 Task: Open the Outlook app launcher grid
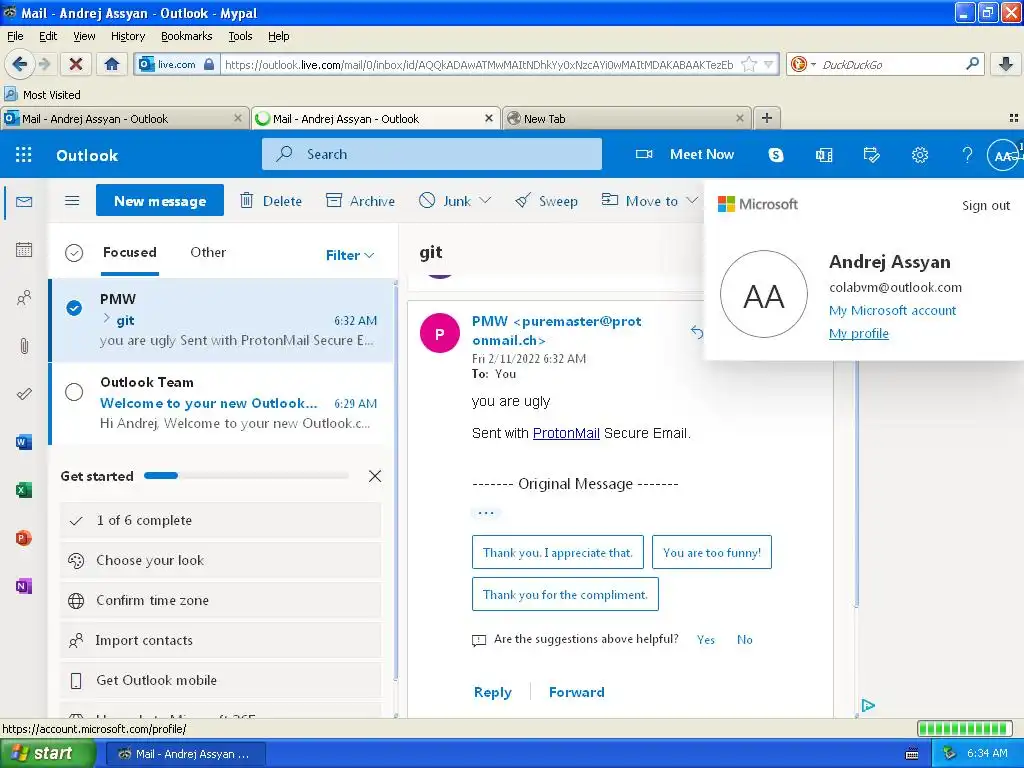pyautogui.click(x=24, y=155)
